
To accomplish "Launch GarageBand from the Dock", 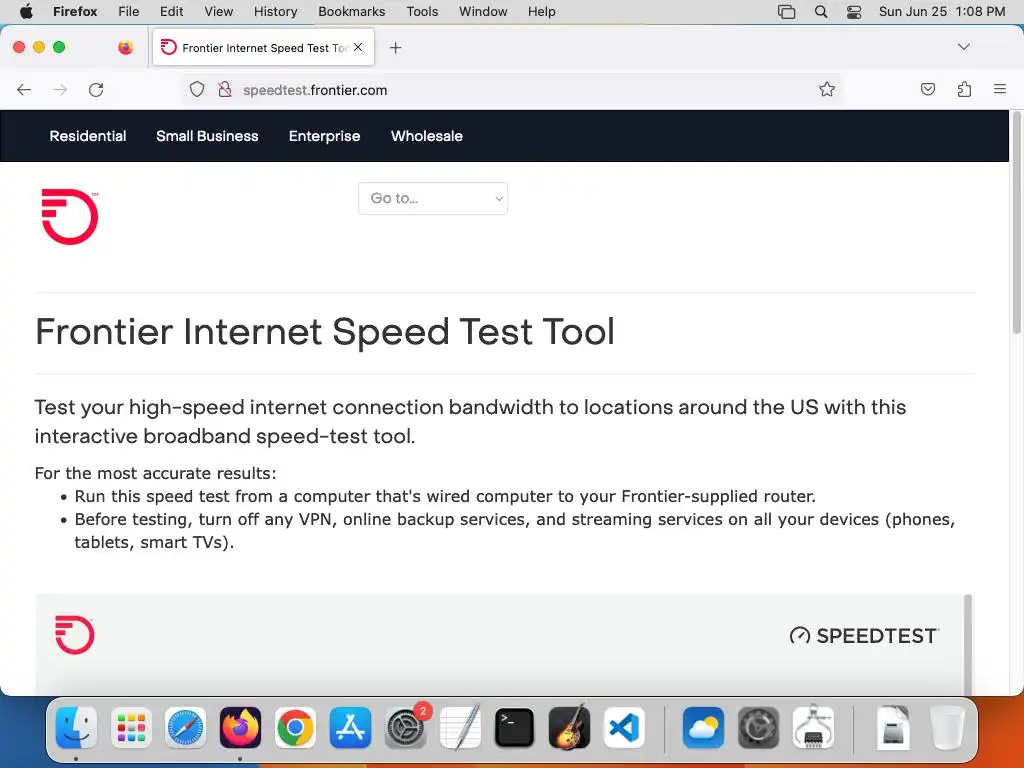I will tap(569, 728).
